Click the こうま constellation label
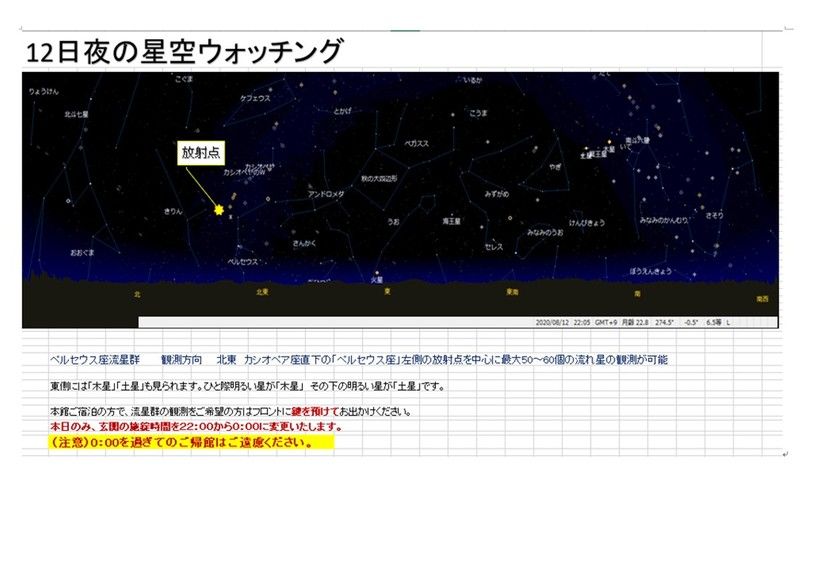Image resolution: width=815 pixels, height=576 pixels. pos(479,113)
